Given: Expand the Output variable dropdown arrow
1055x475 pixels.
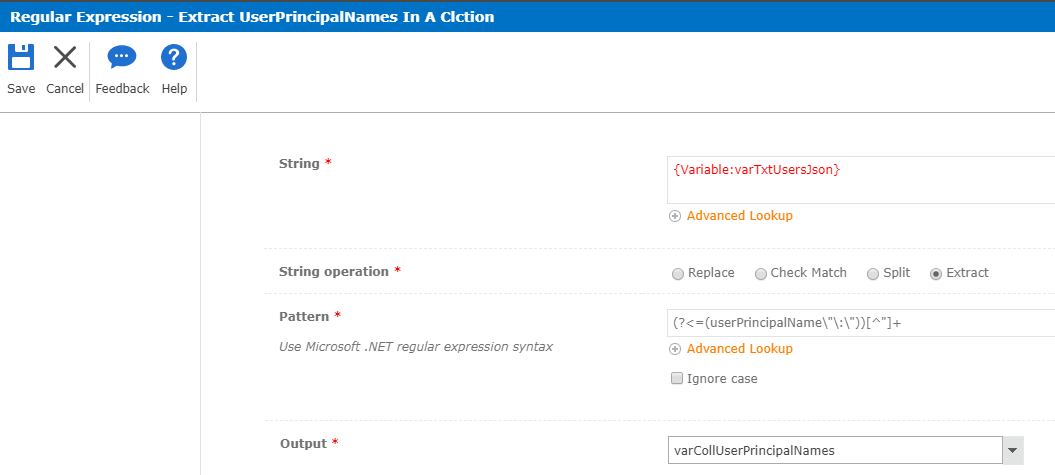Looking at the screenshot, I should pos(1013,451).
